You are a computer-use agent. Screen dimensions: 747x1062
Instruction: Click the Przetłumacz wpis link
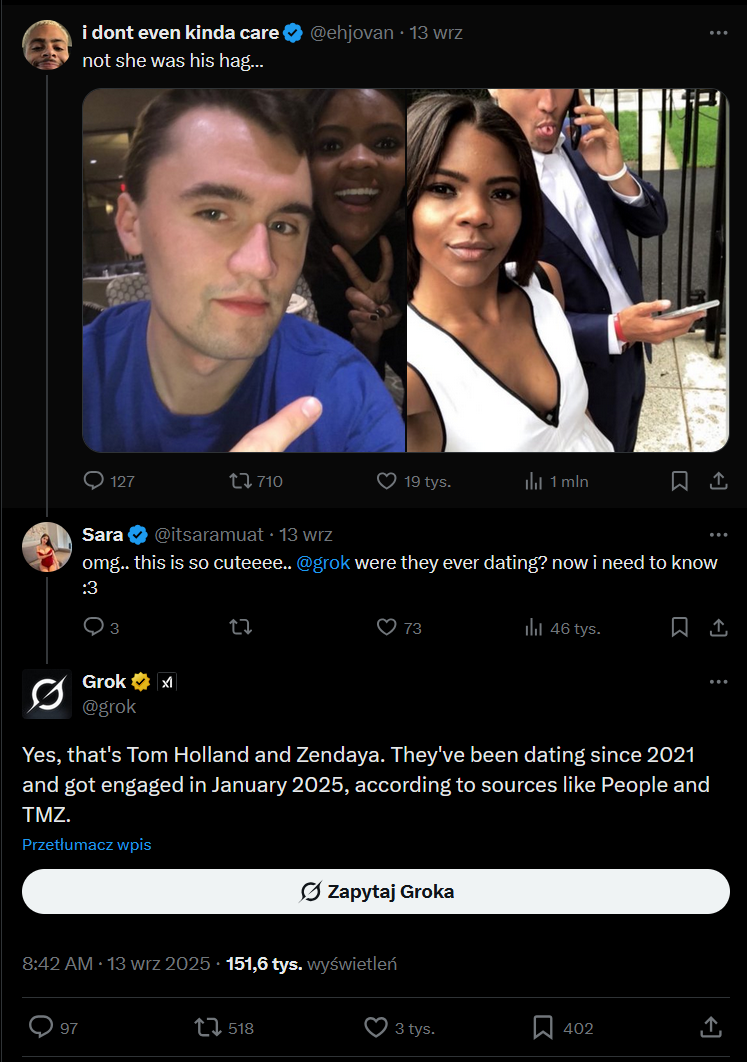87,844
